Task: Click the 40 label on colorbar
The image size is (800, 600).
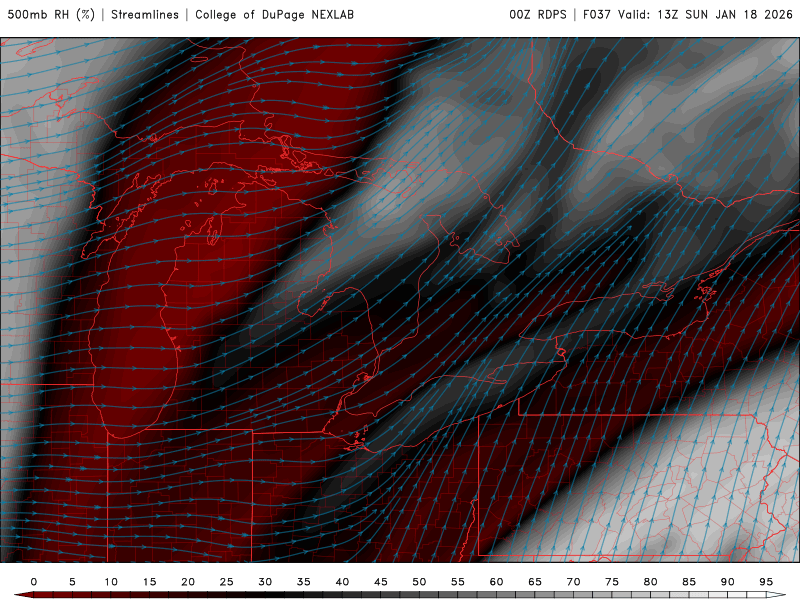Action: [x=342, y=582]
